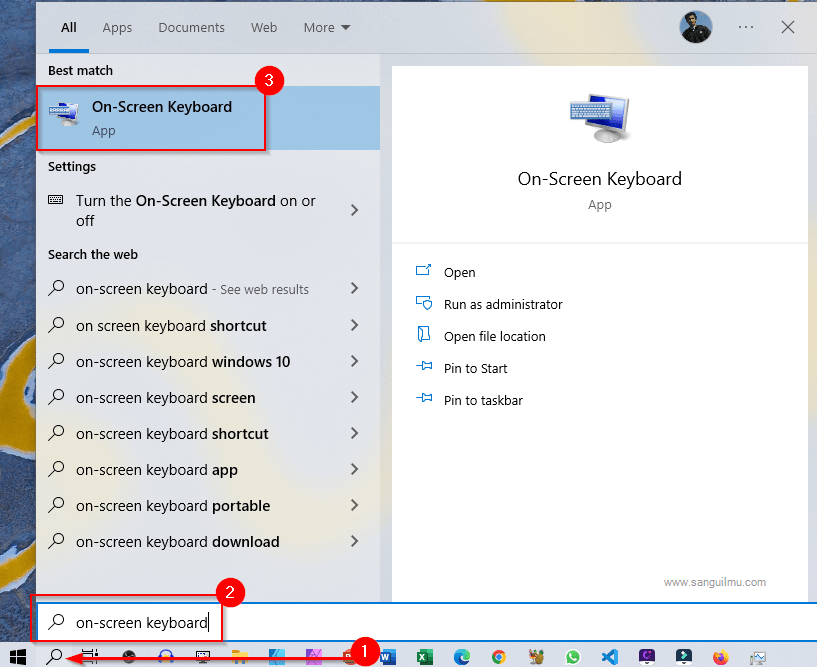Screen dimensions: 817x667
Task: Open File Explorer from the taskbar
Action: click(239, 657)
